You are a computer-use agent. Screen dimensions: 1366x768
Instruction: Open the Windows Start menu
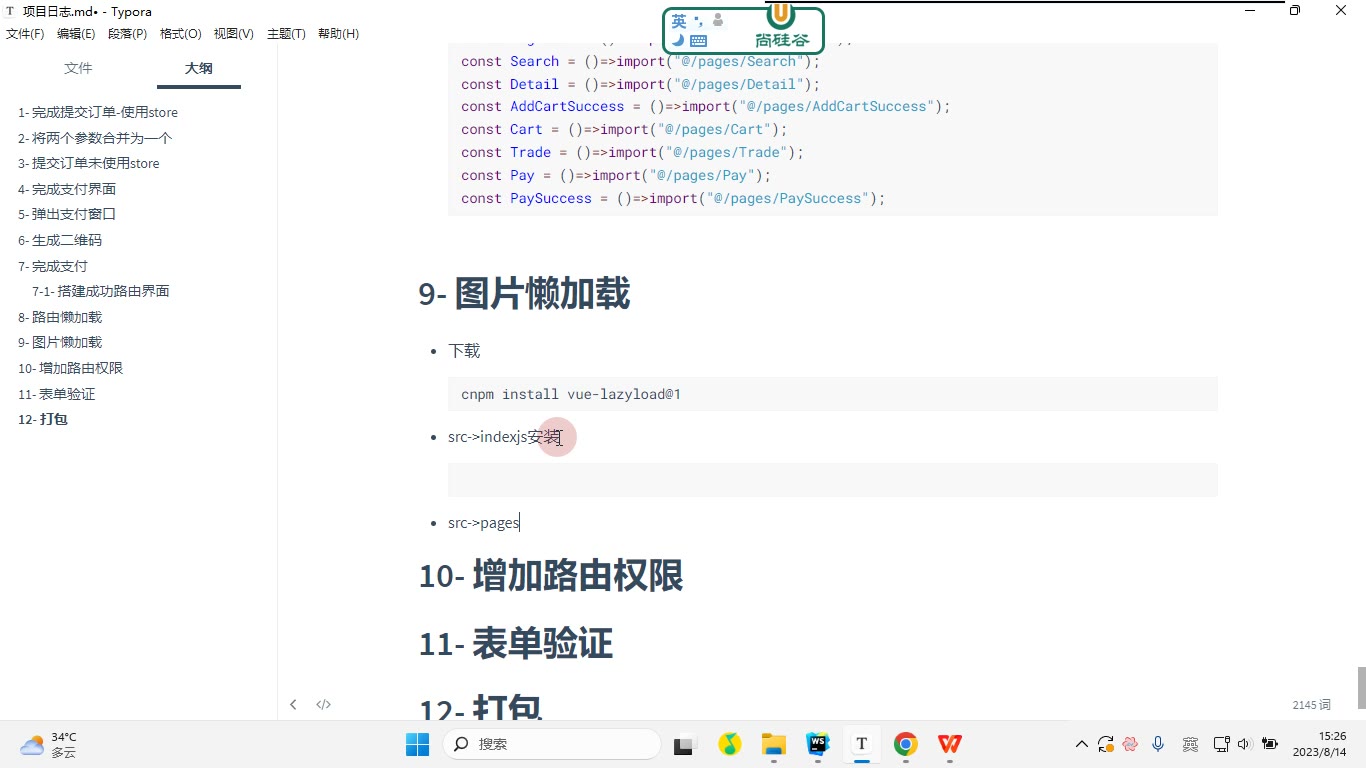tap(417, 744)
